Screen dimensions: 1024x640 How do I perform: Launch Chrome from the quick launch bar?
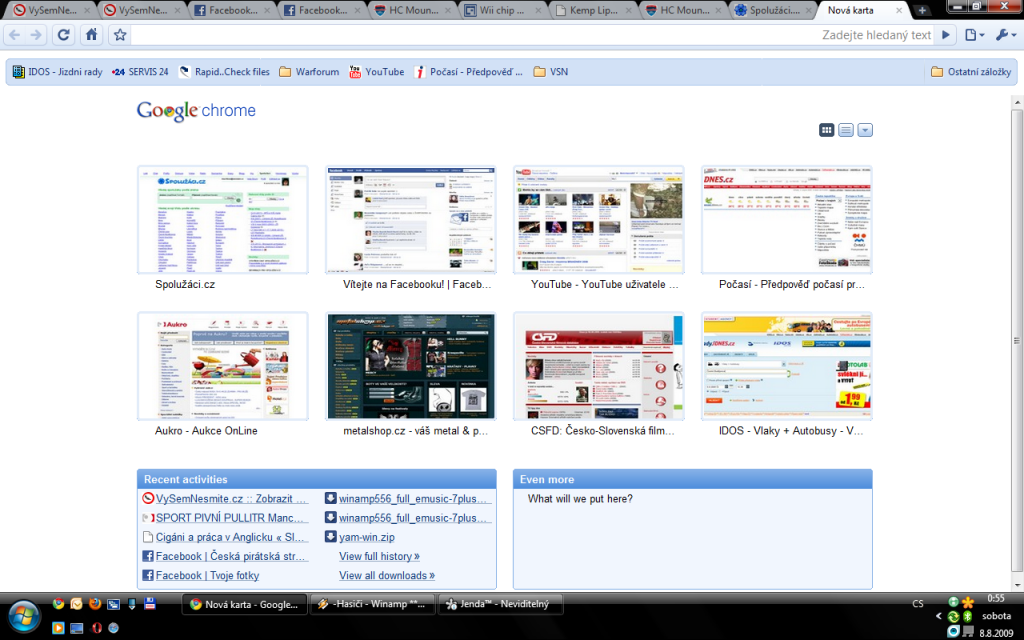point(58,603)
